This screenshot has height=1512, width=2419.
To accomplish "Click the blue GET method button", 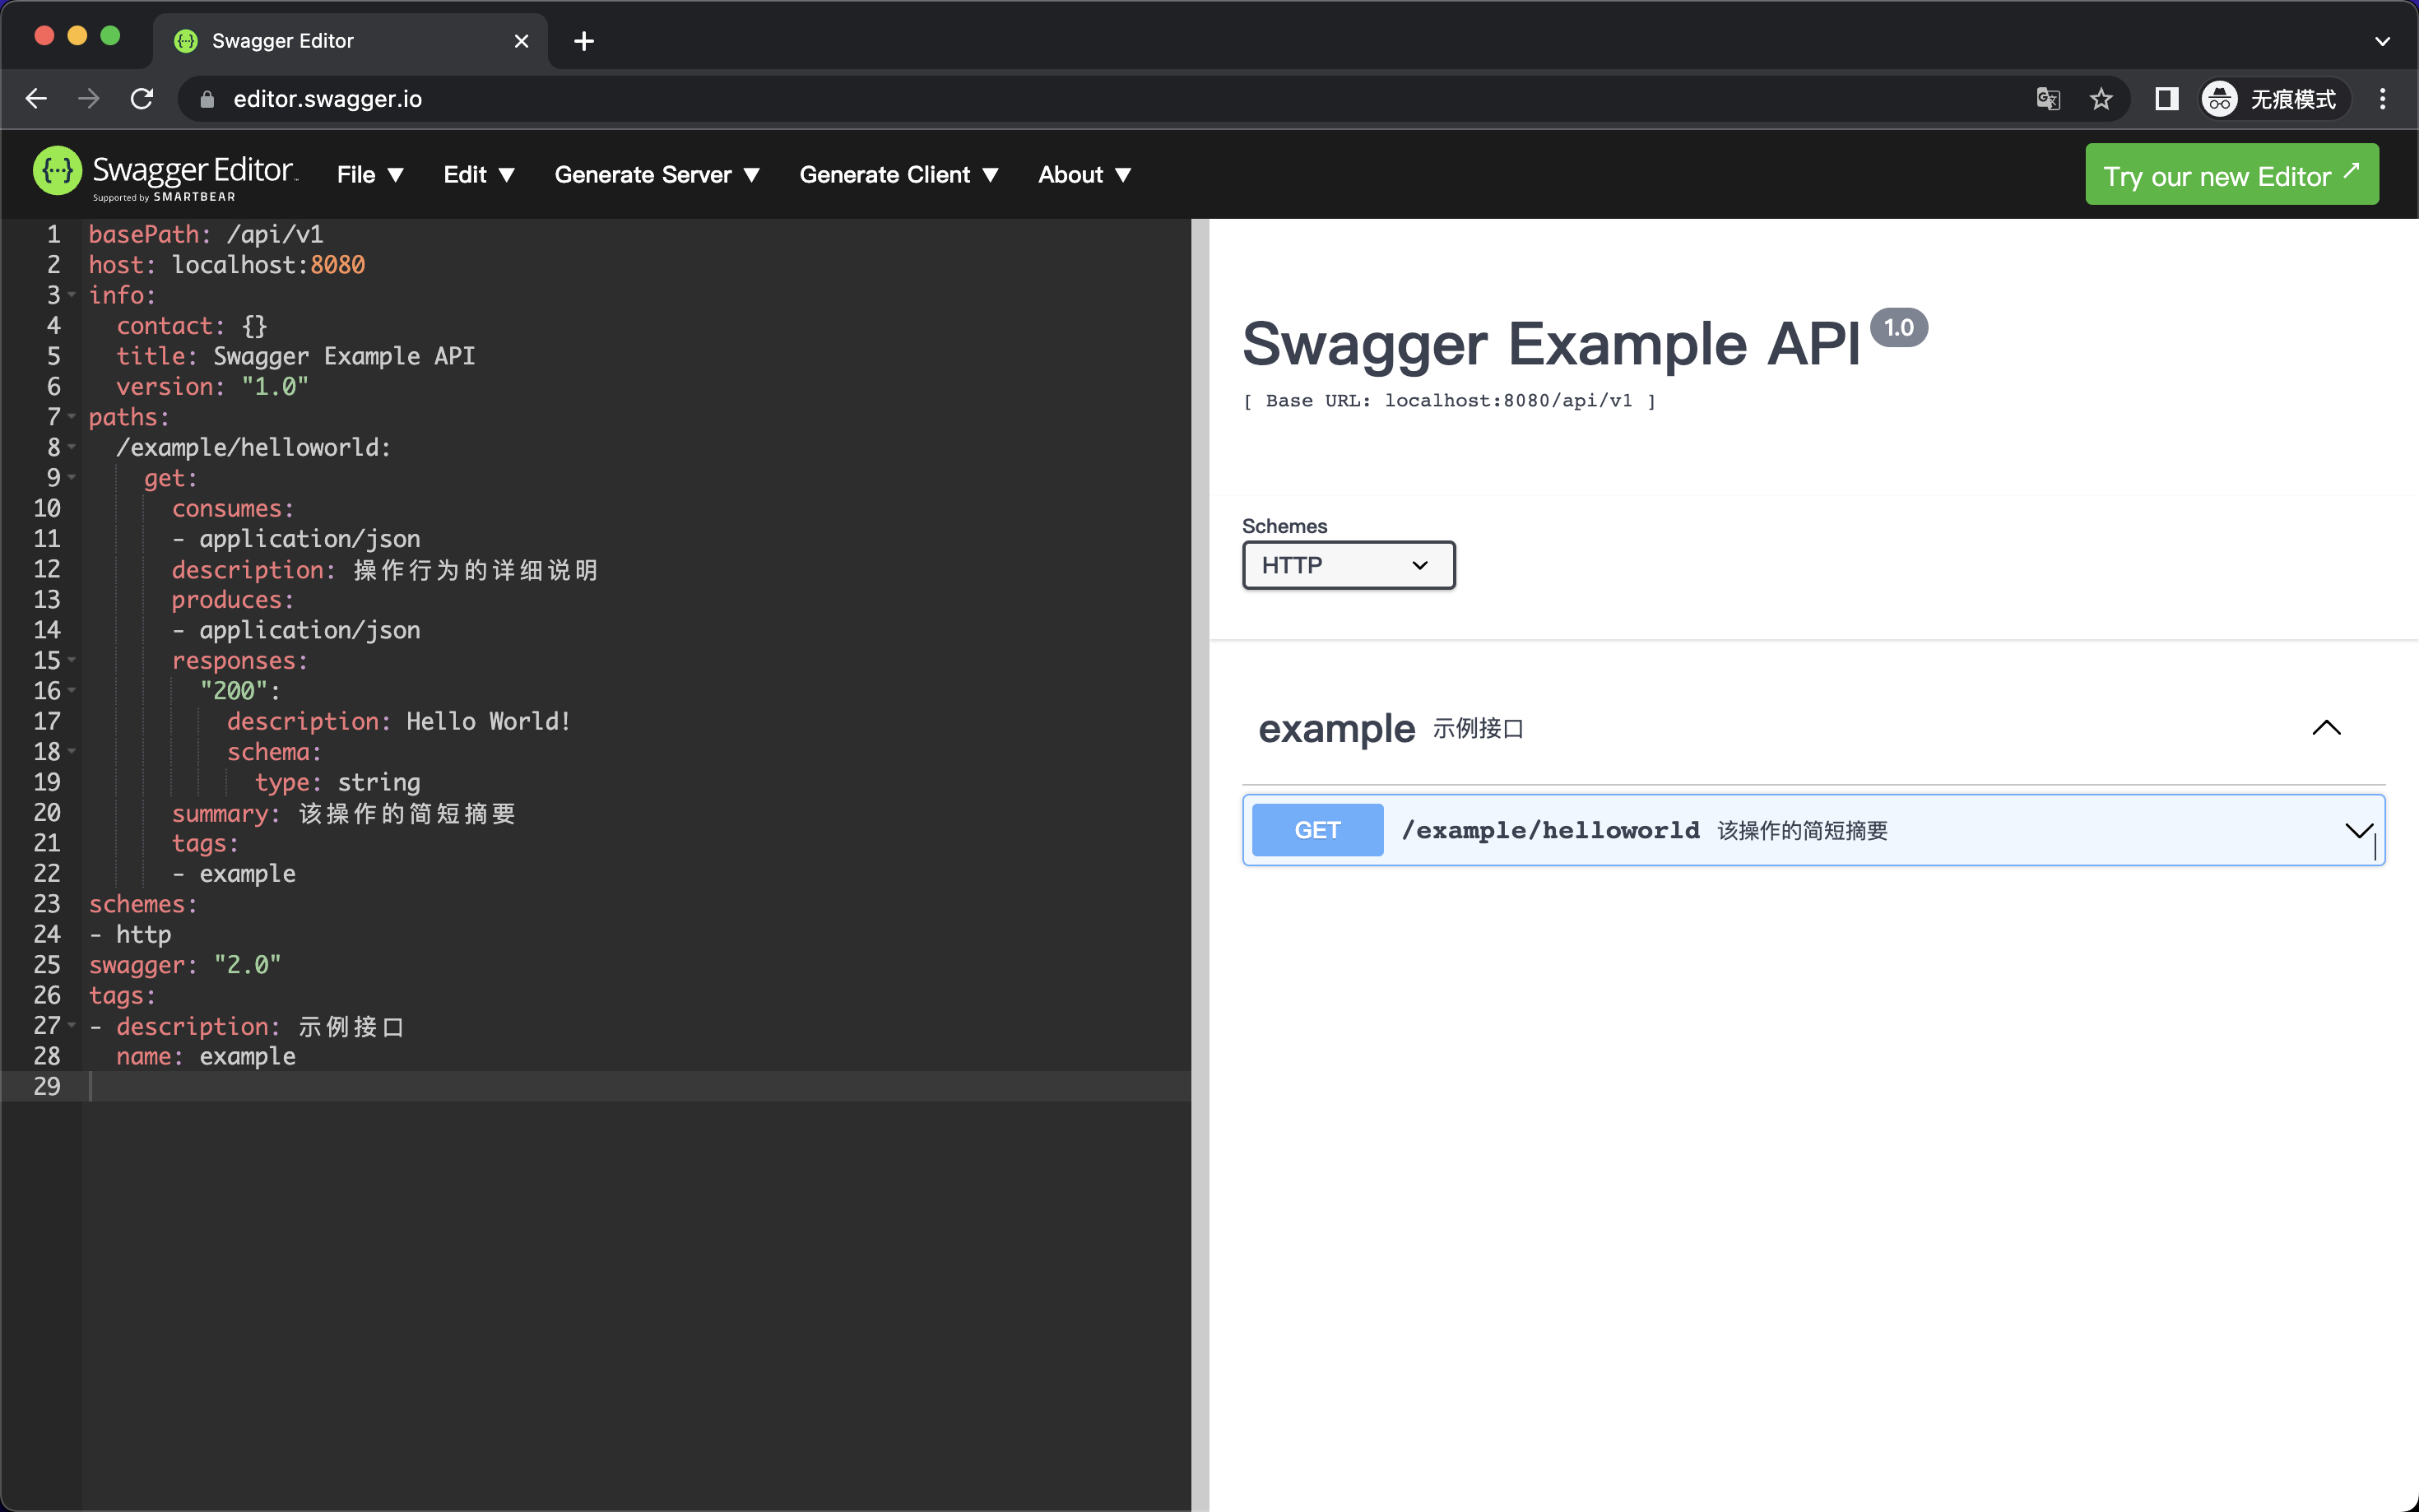I will (x=1316, y=830).
